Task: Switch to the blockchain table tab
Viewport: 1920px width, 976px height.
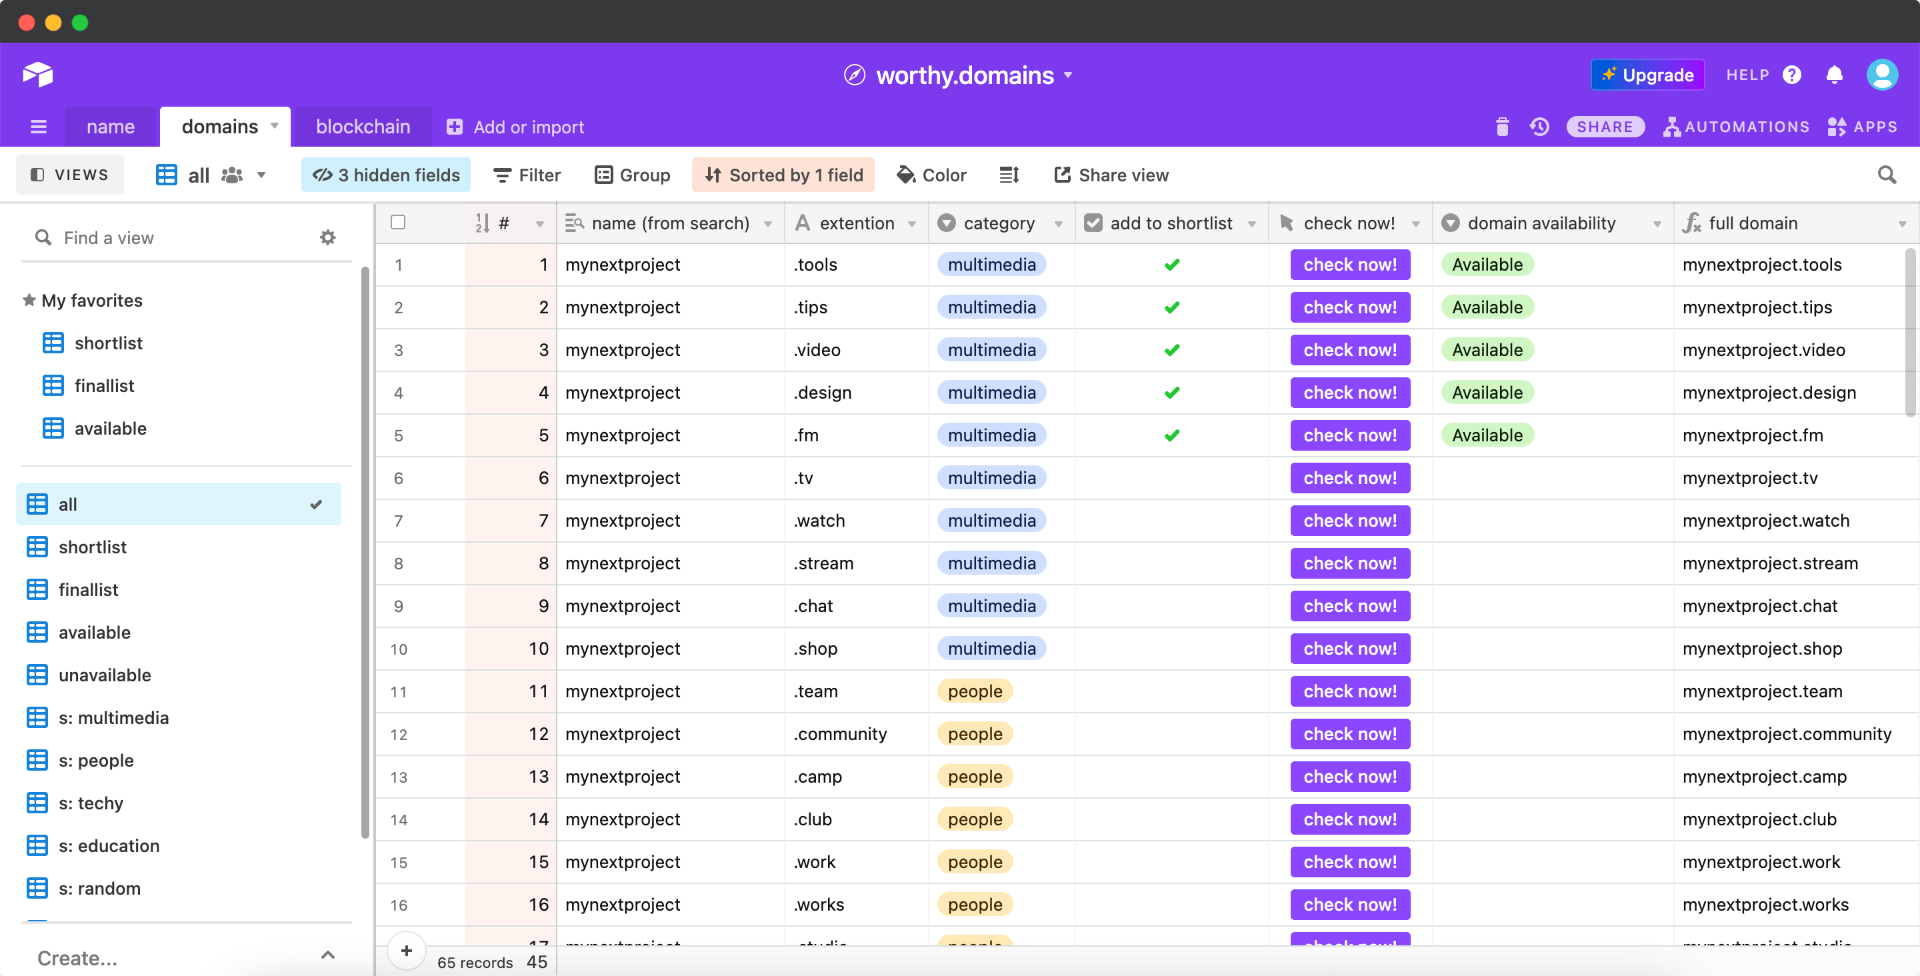Action: click(363, 127)
